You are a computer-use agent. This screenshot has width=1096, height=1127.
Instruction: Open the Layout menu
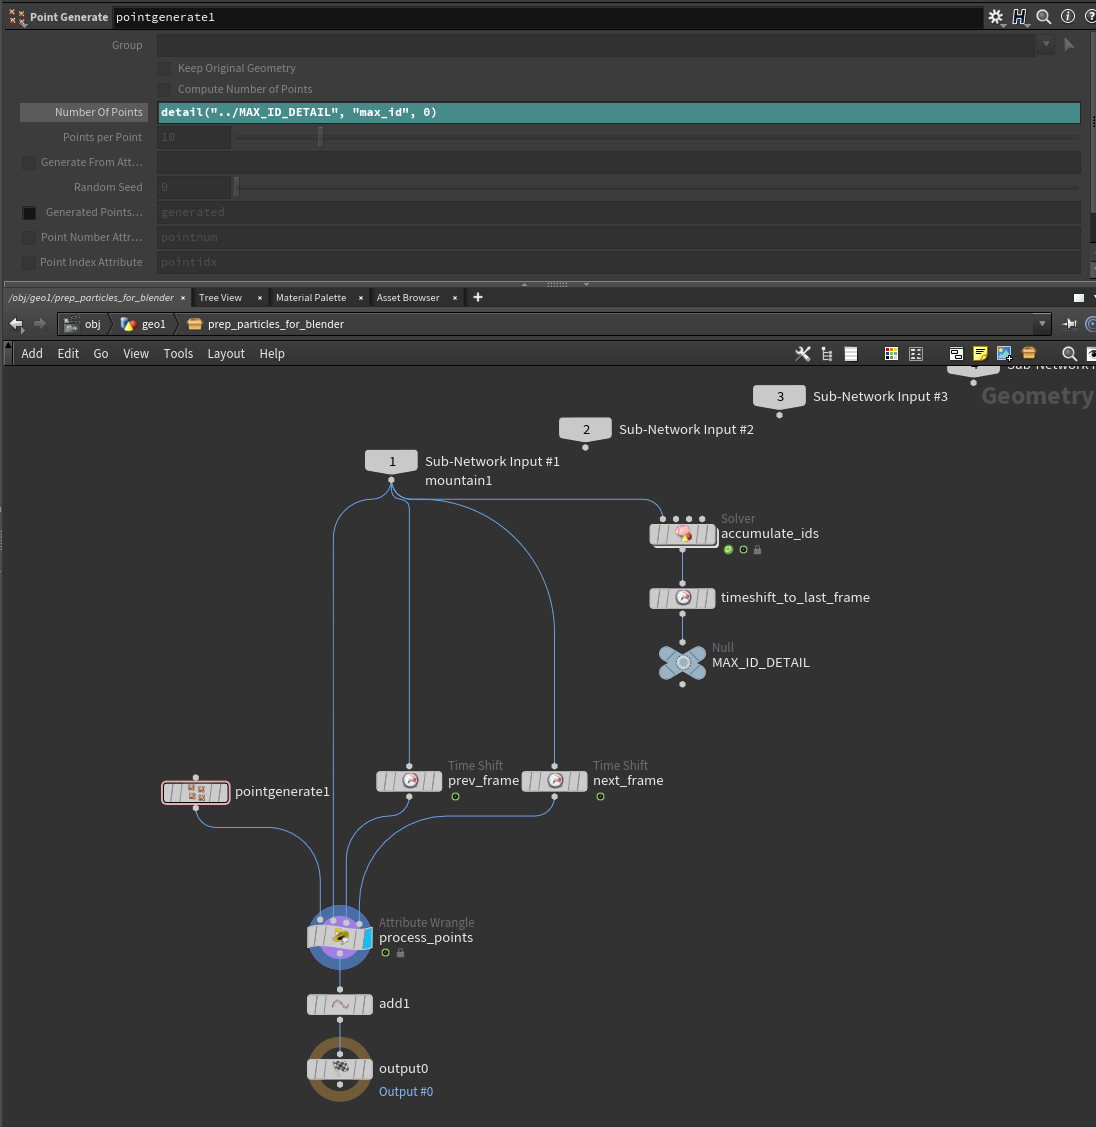226,354
